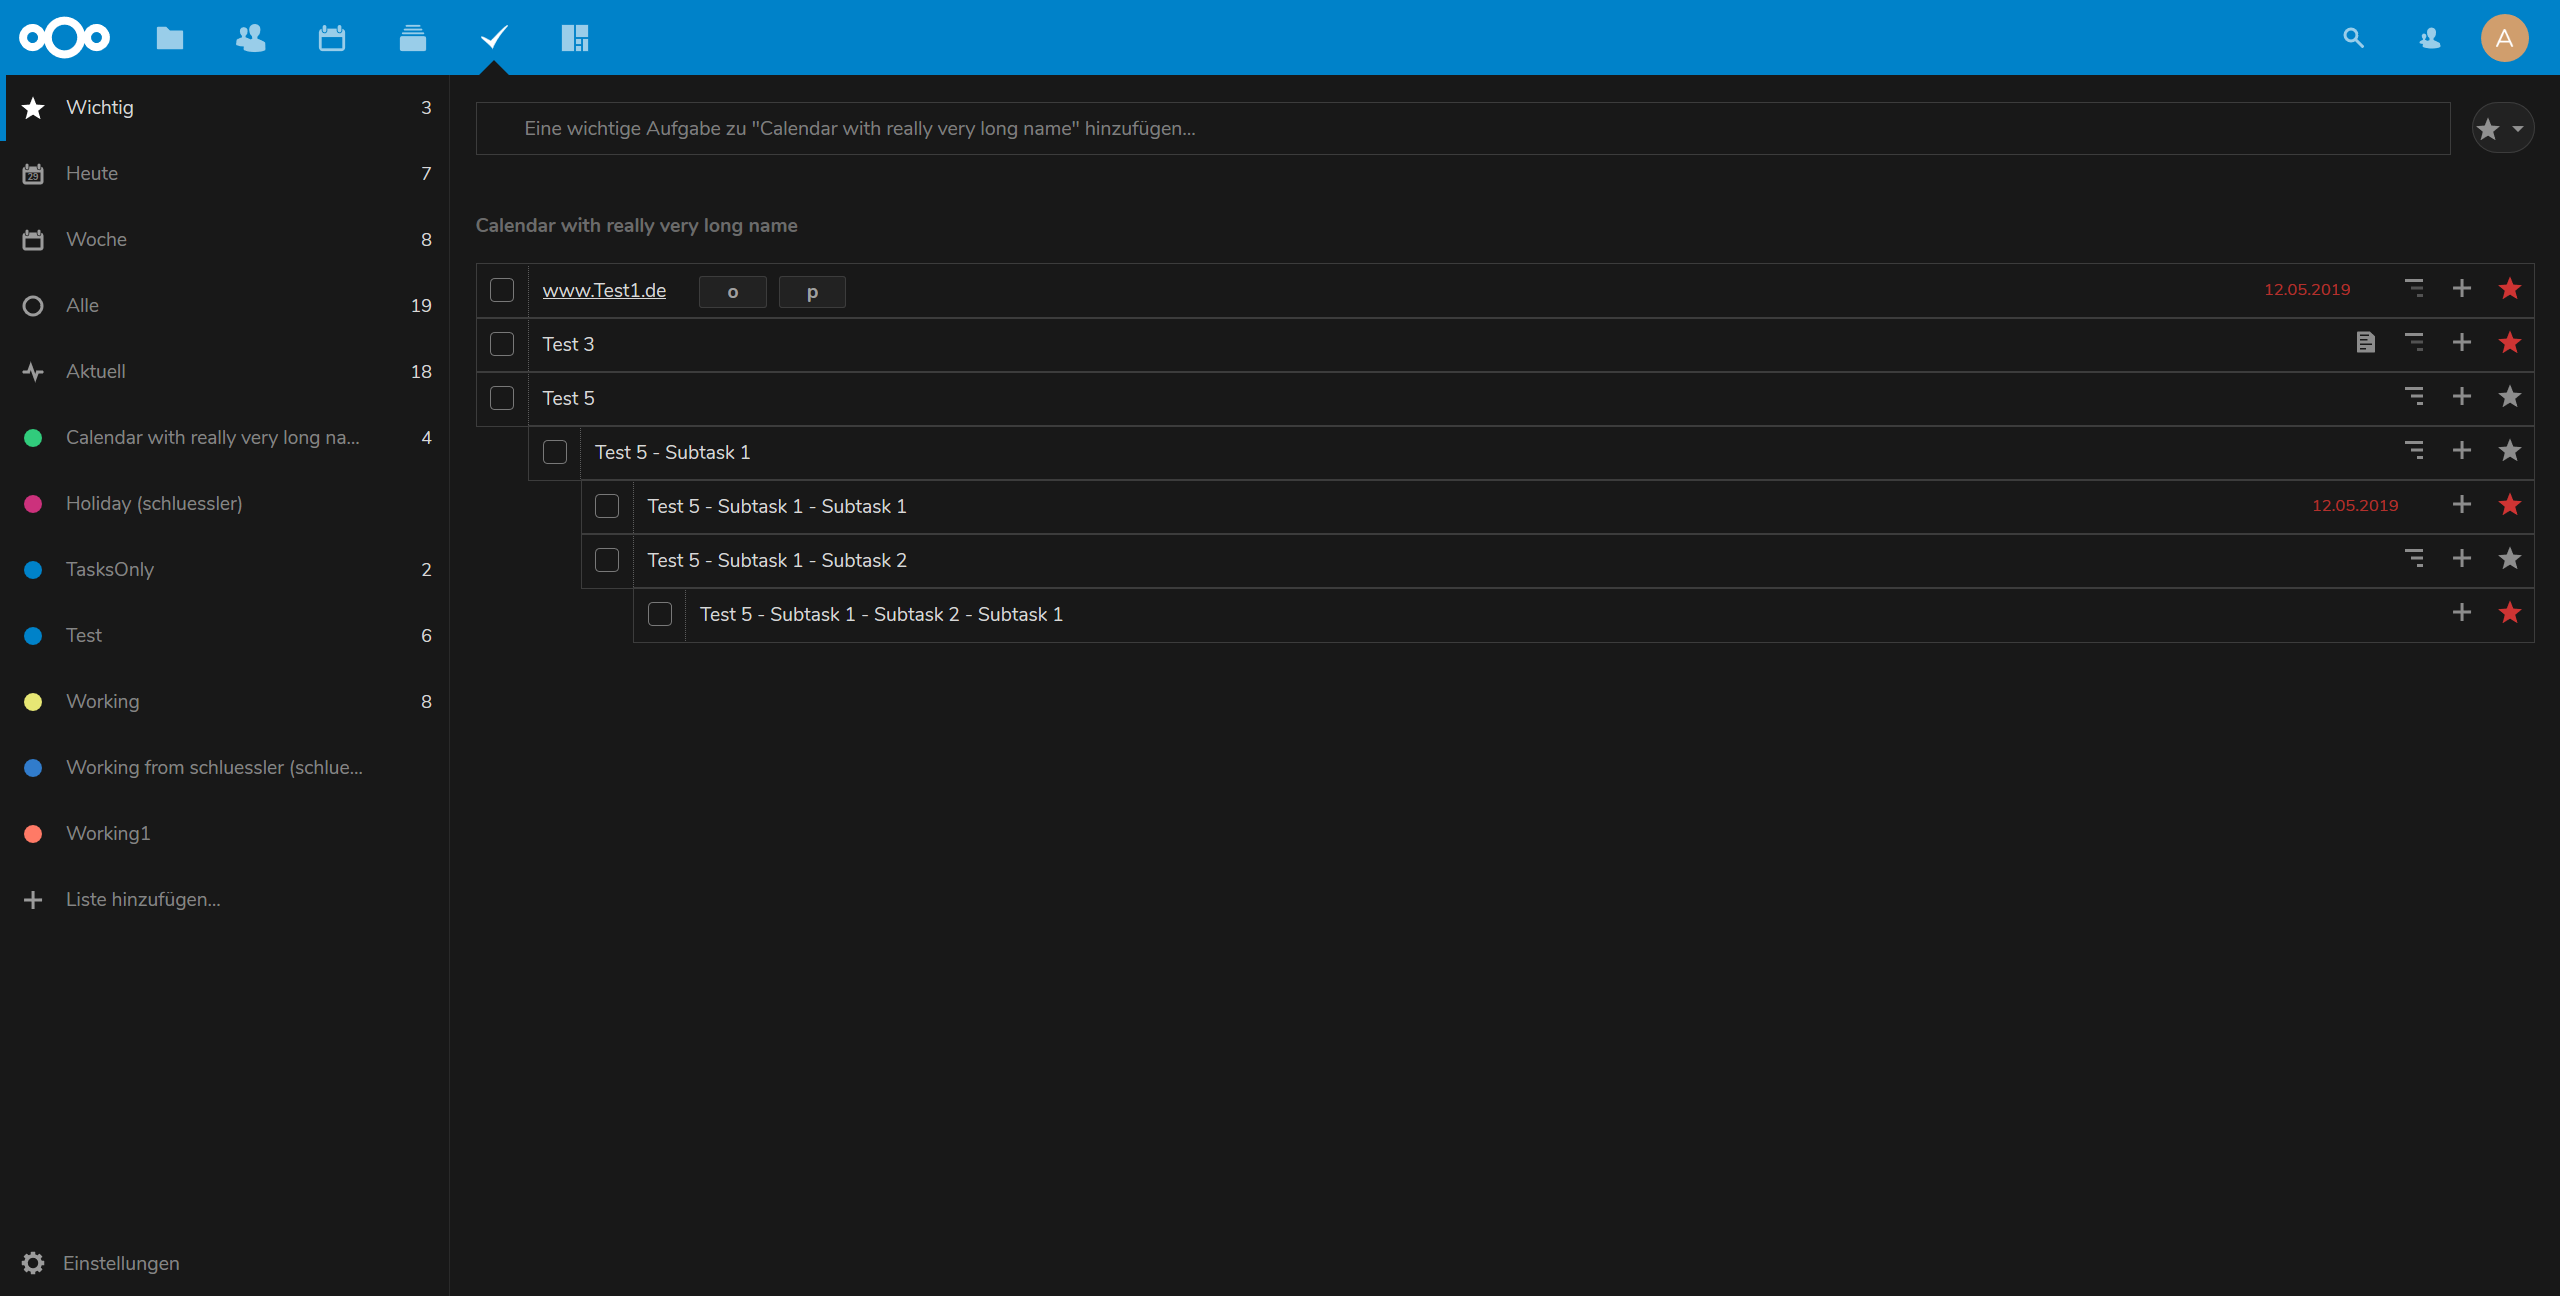
Task: Open the Calendar app icon
Action: click(332, 38)
